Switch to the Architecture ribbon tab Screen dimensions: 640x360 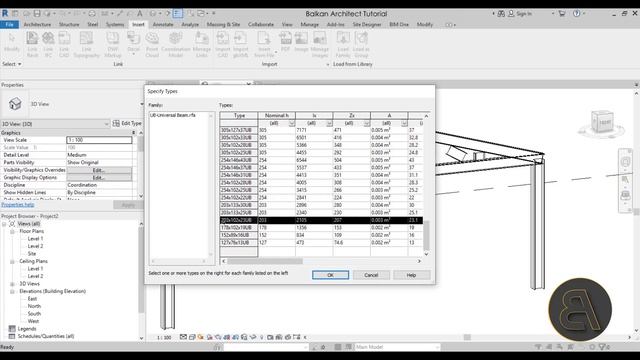tap(37, 24)
